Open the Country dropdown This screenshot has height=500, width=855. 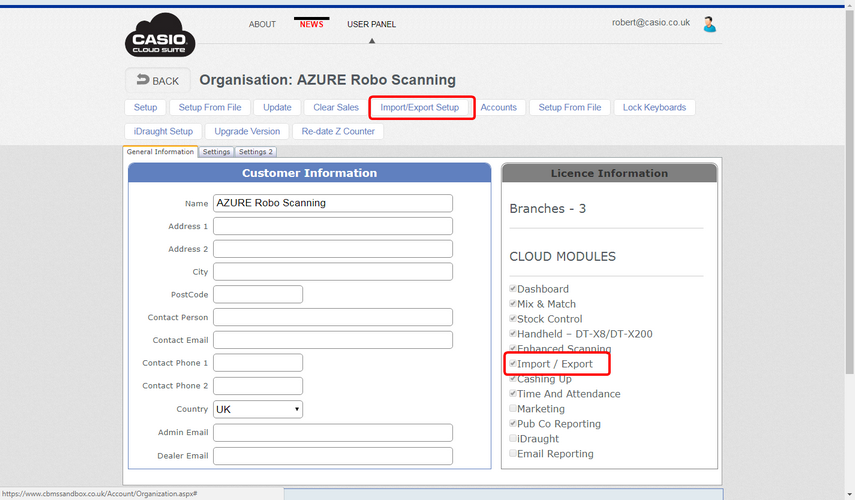pyautogui.click(x=258, y=409)
